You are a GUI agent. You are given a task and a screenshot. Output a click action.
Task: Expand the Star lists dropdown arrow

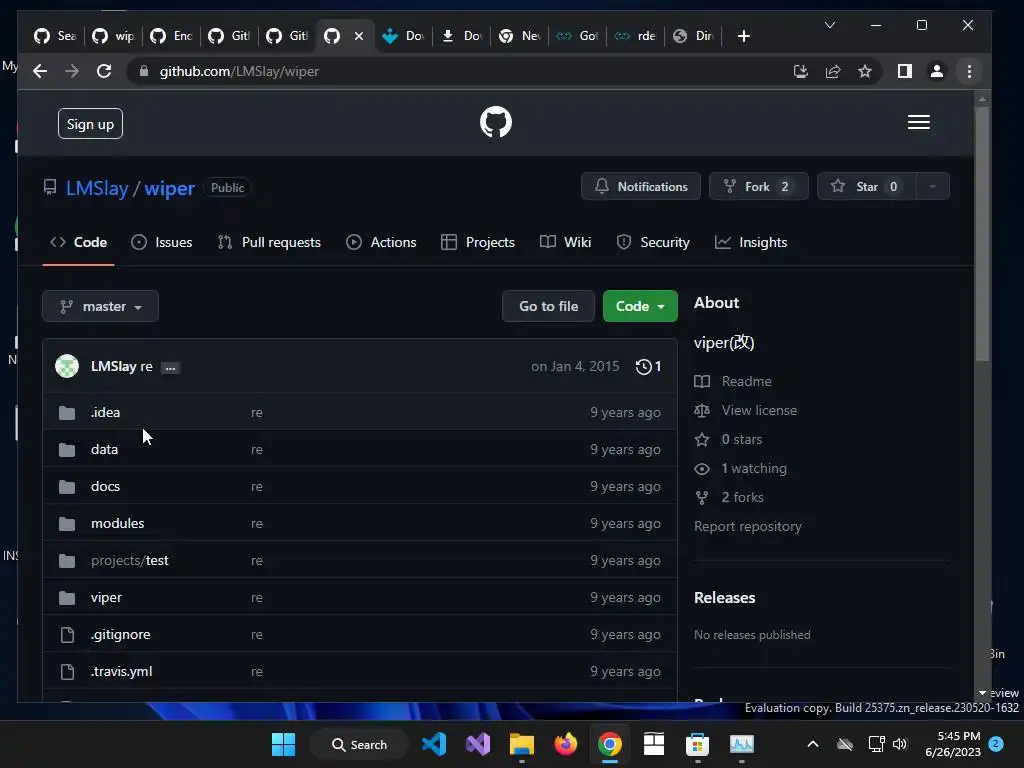point(933,187)
